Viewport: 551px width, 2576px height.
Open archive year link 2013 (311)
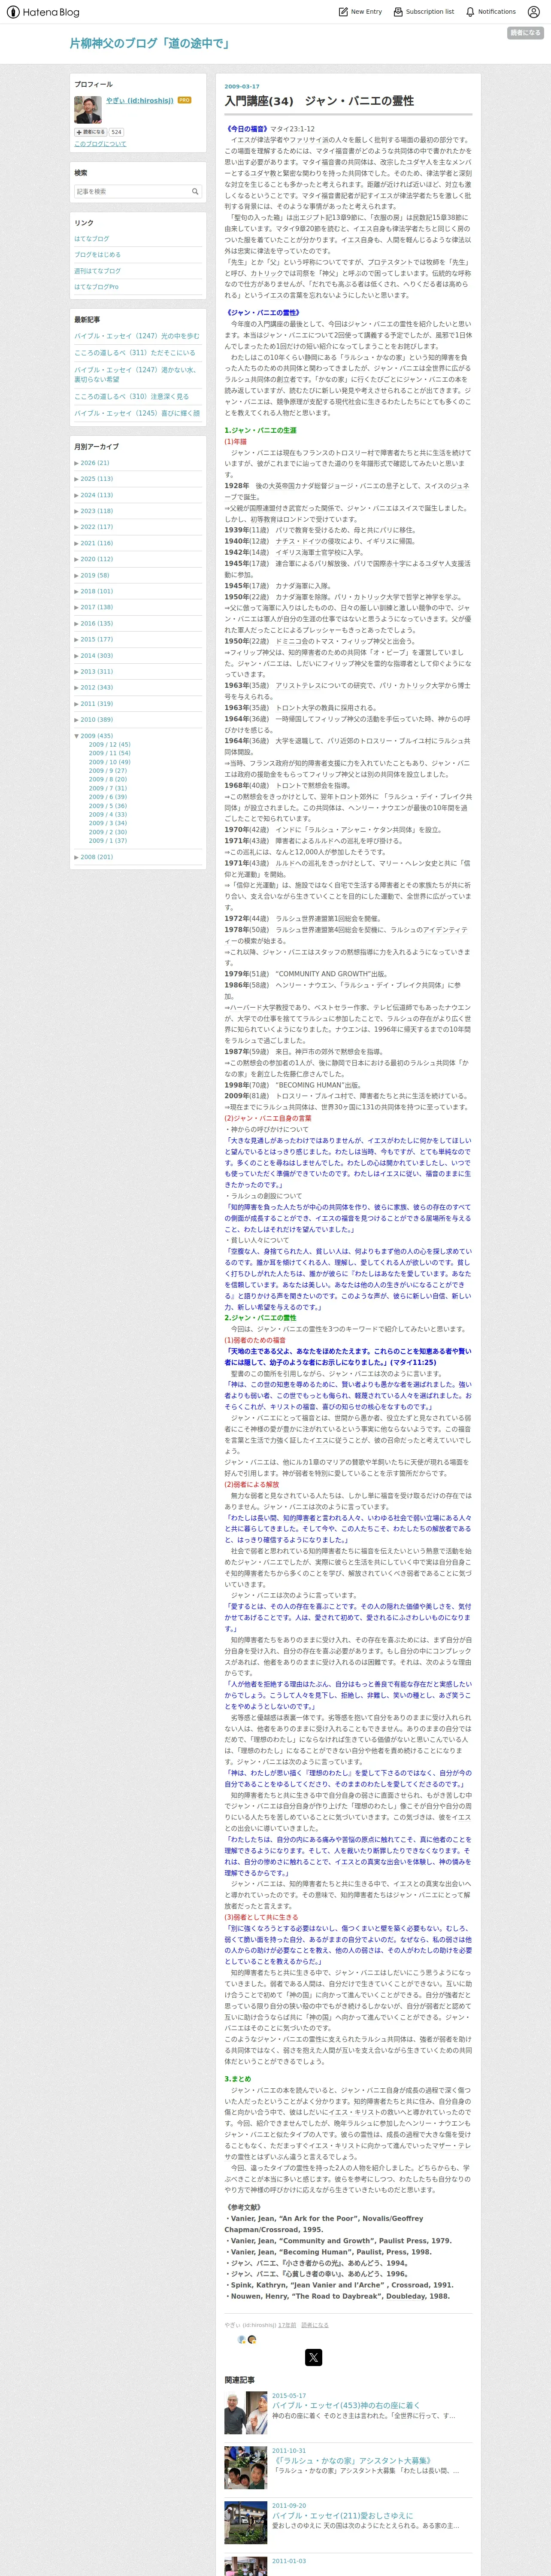(97, 672)
